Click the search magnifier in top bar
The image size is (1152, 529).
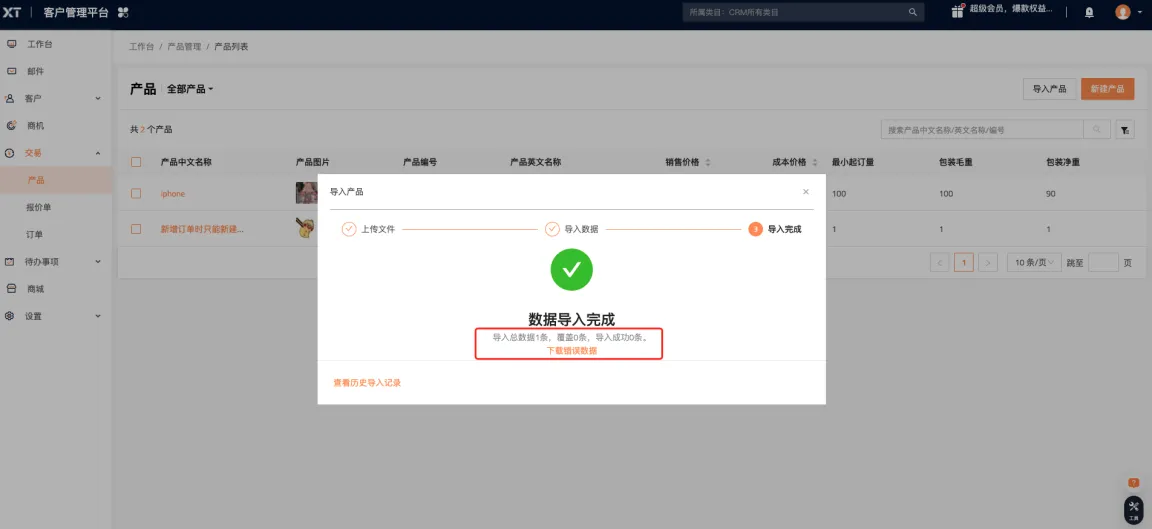click(912, 12)
